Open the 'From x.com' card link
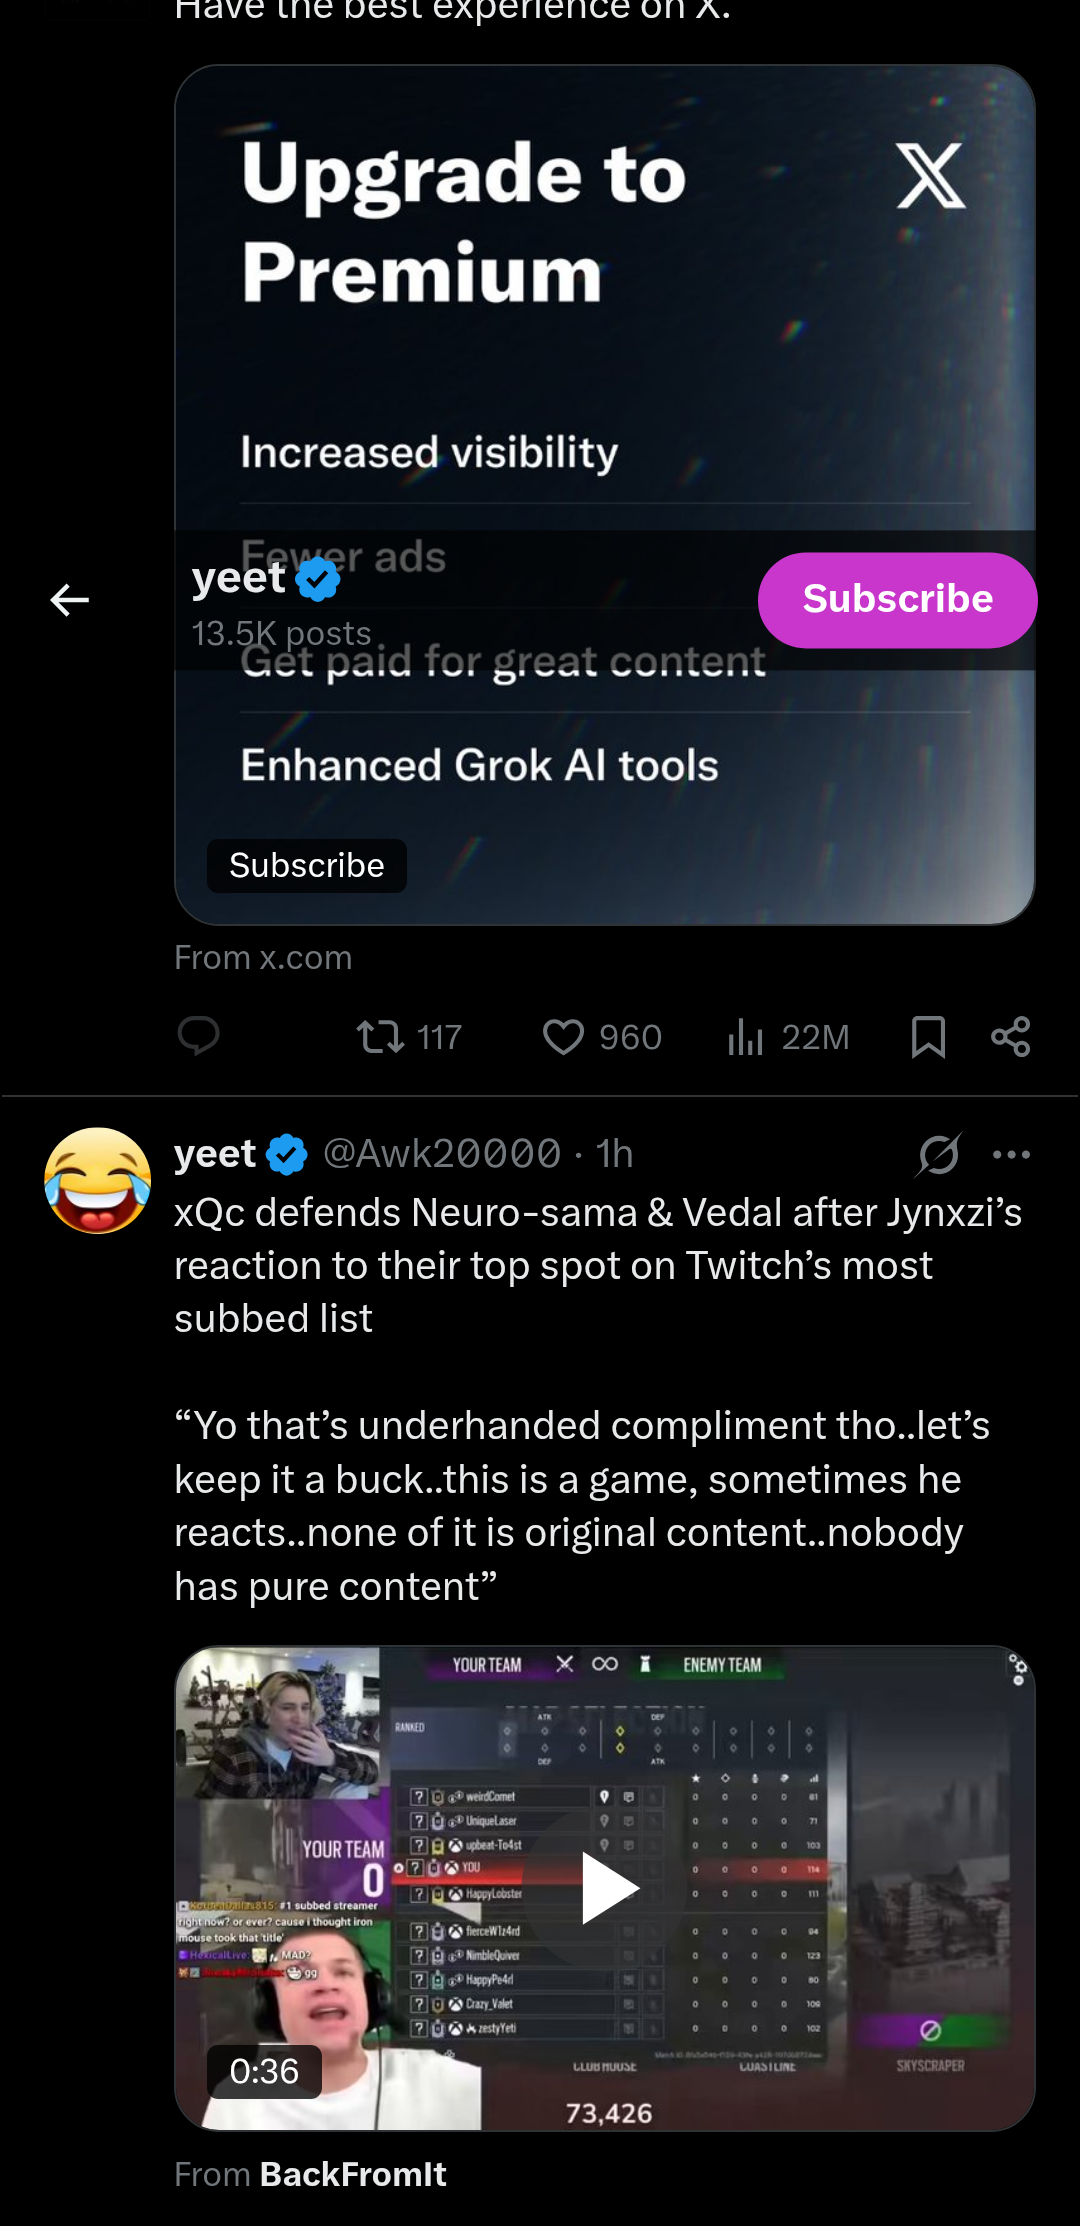 point(263,958)
